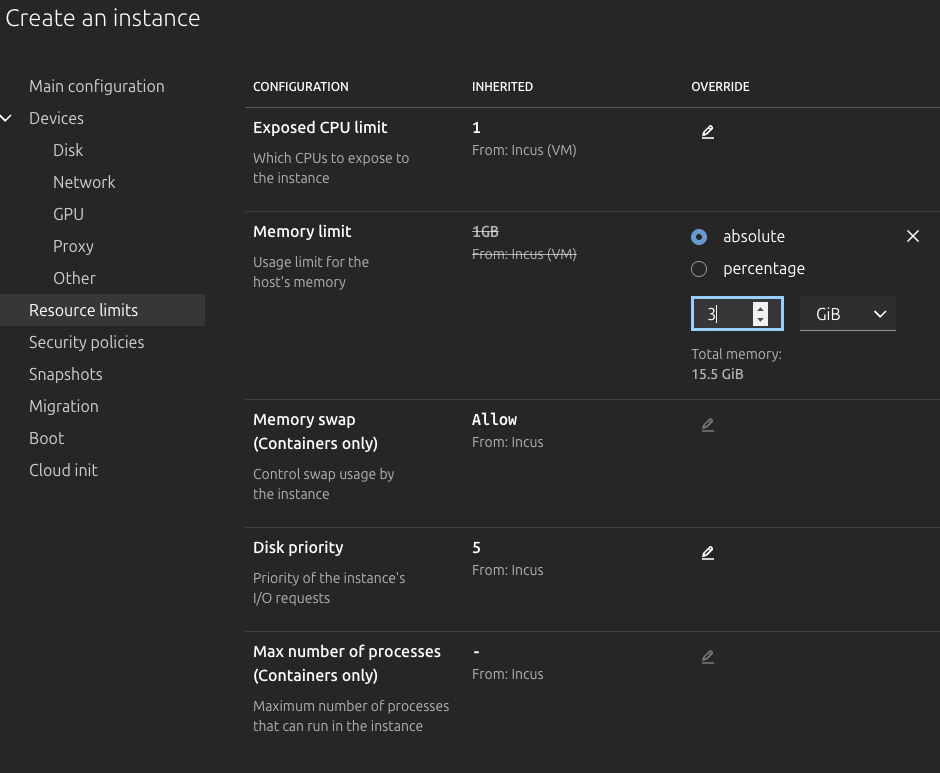The image size is (940, 773).
Task: Increase the memory value with the up stepper
Action: point(761,308)
